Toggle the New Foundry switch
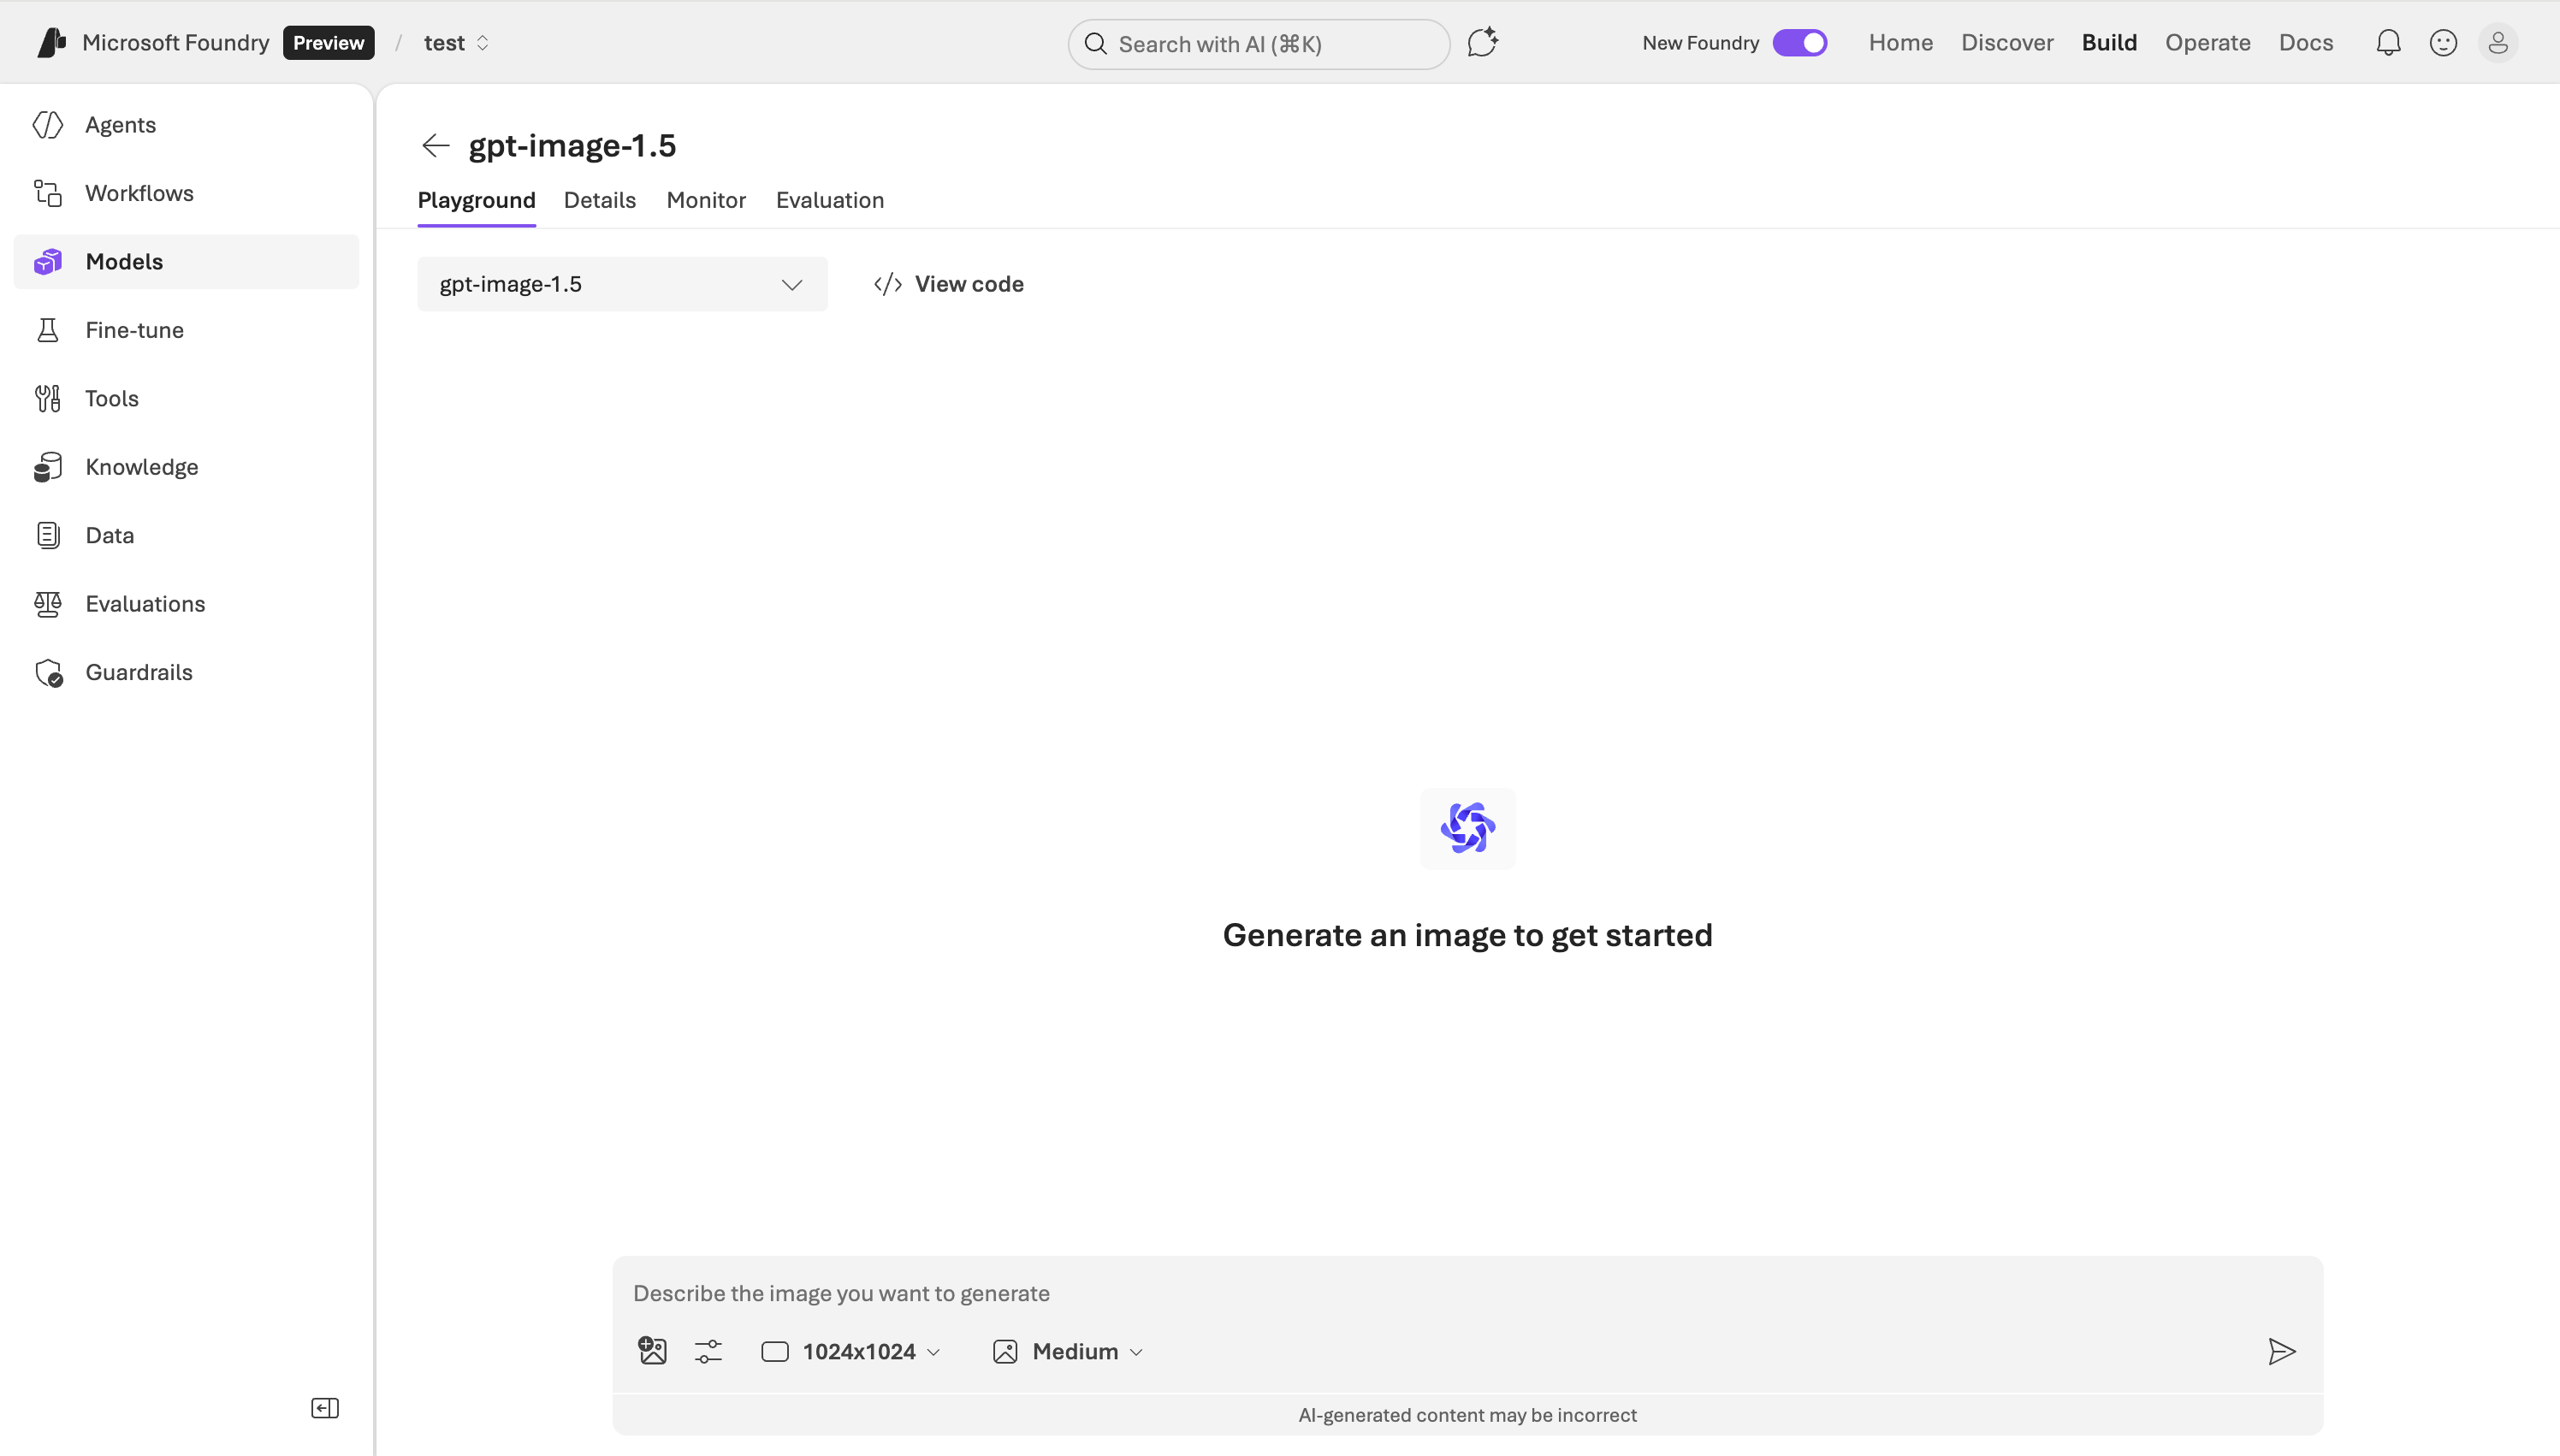The image size is (2560, 1456). coord(1799,43)
